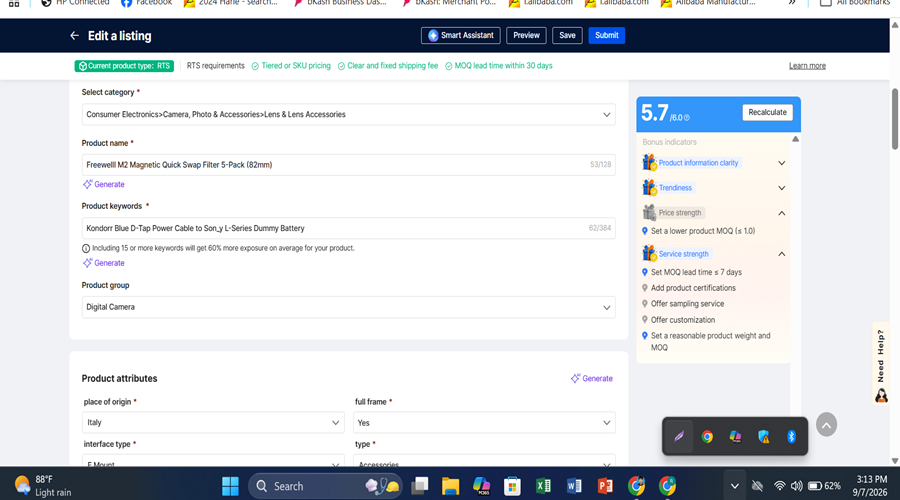Click the score info icon beside 6.0
The height and width of the screenshot is (500, 900).
[x=686, y=118]
